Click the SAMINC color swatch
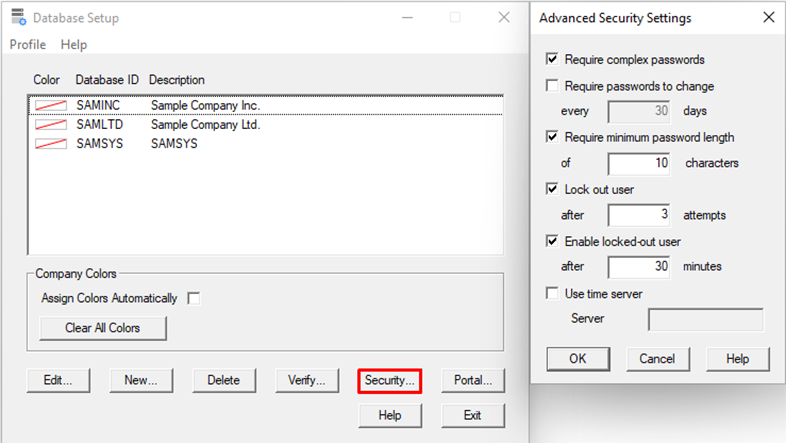The image size is (786, 443). tap(50, 104)
